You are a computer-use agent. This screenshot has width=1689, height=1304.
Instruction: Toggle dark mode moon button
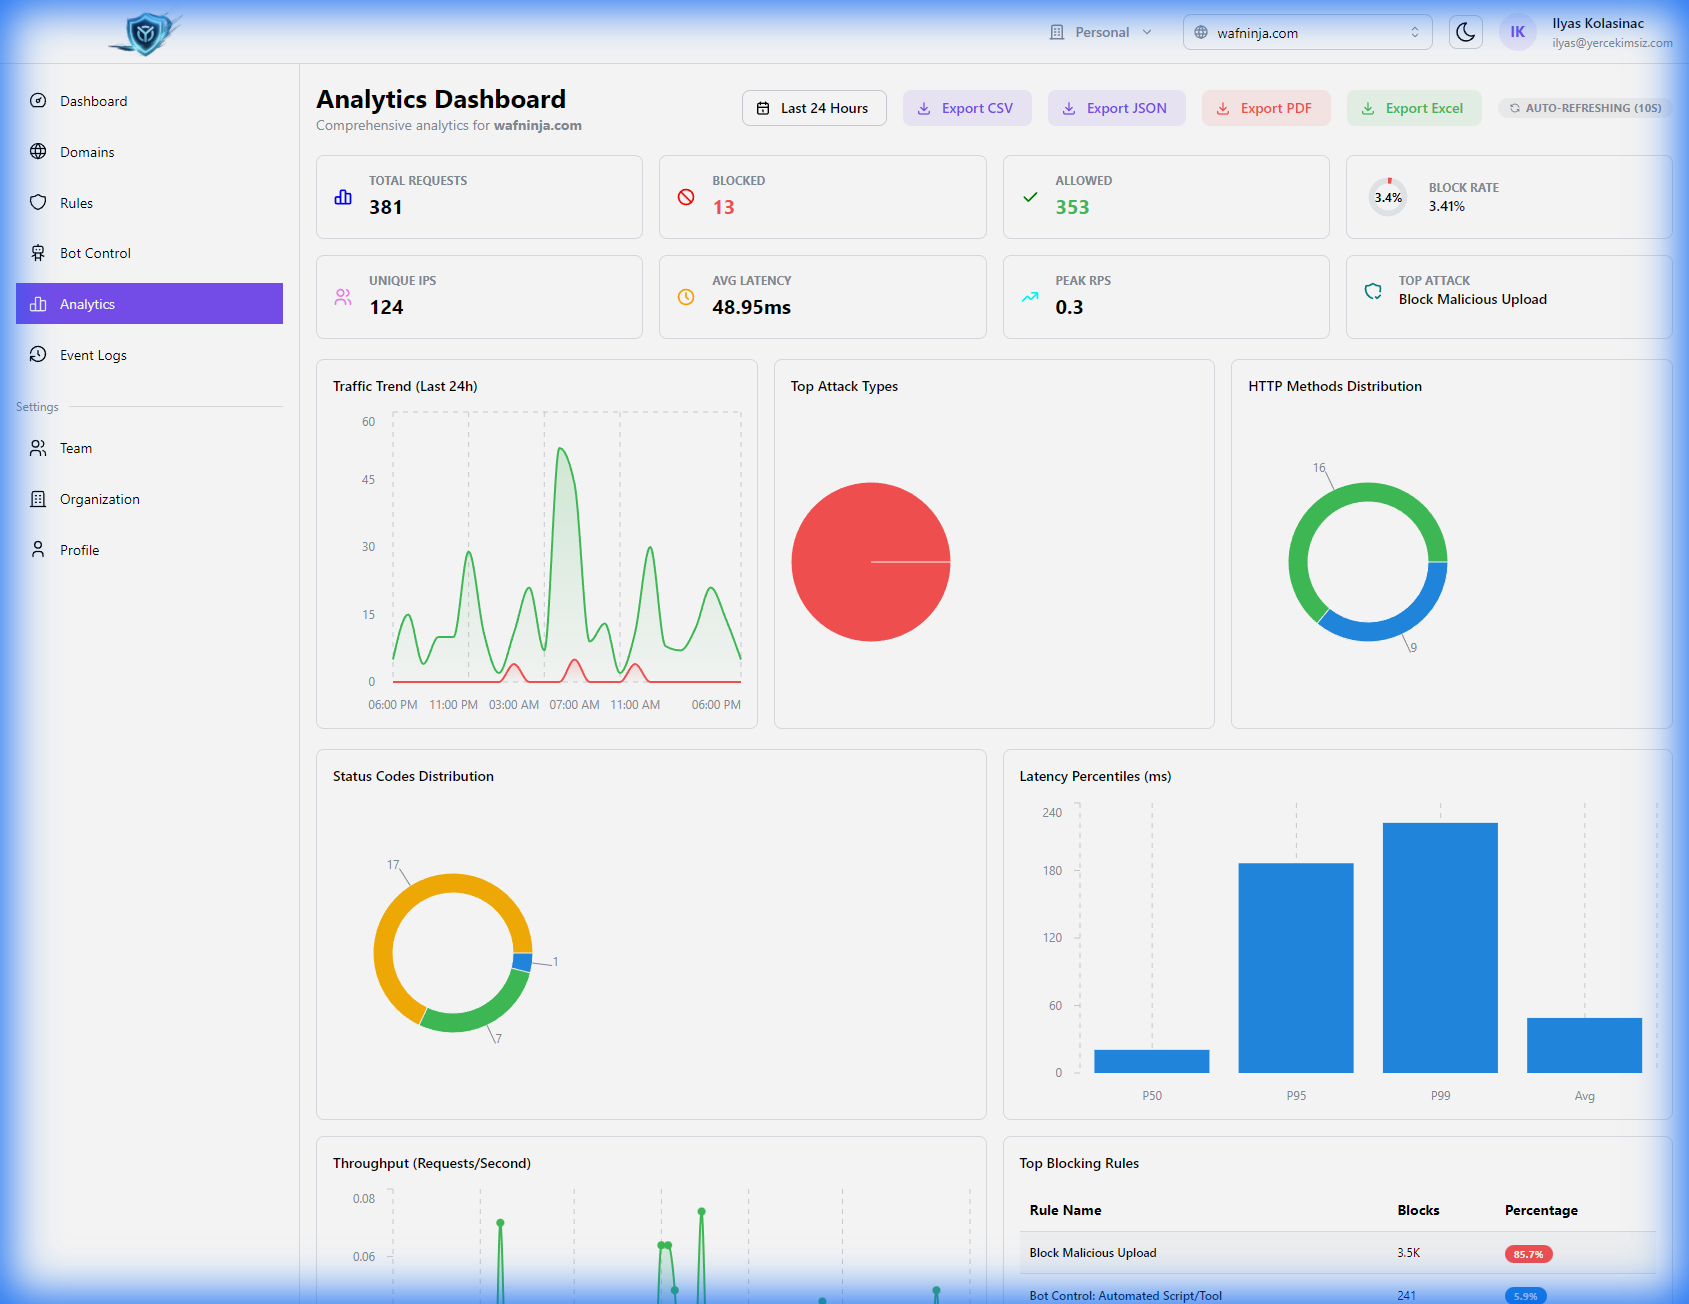1465,32
